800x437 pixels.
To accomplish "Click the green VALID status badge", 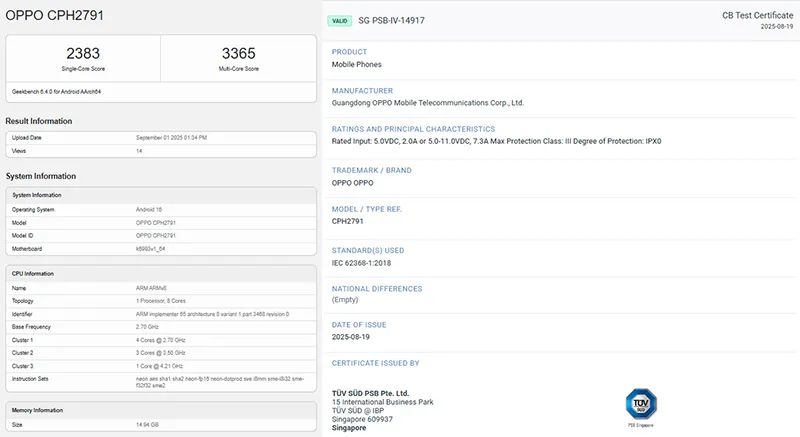I will (339, 20).
